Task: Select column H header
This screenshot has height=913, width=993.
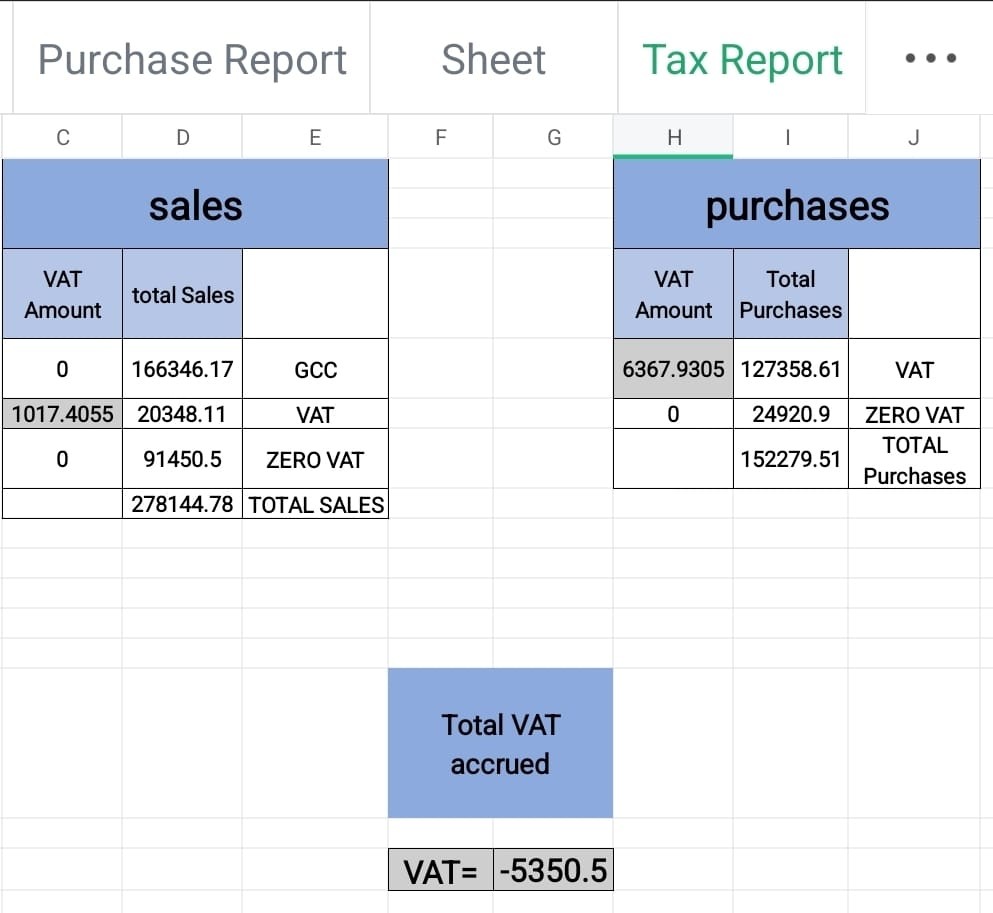Action: pyautogui.click(x=673, y=138)
